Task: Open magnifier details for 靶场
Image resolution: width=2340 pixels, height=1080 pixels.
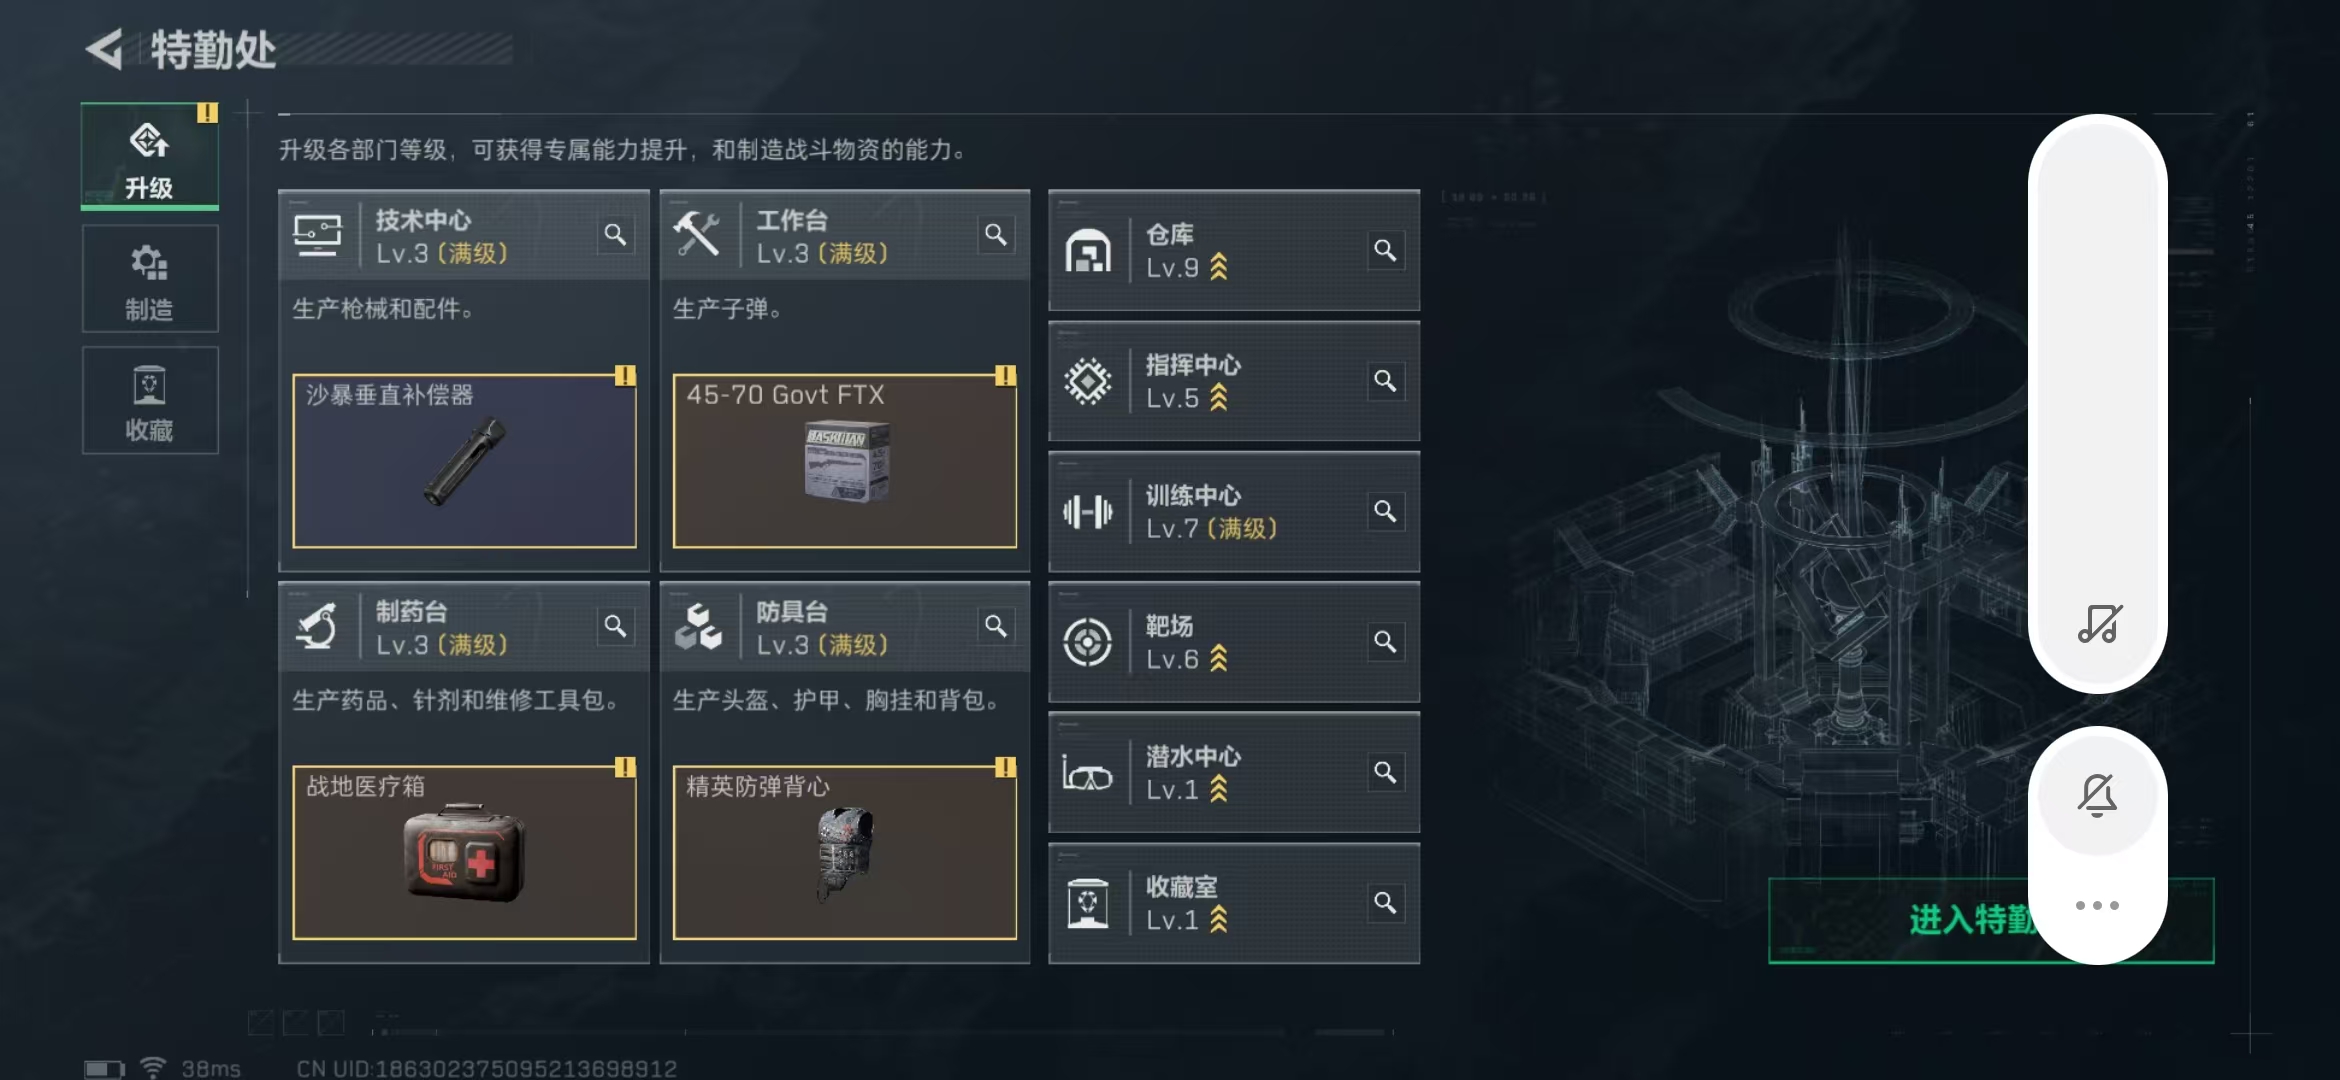Action: (1385, 642)
